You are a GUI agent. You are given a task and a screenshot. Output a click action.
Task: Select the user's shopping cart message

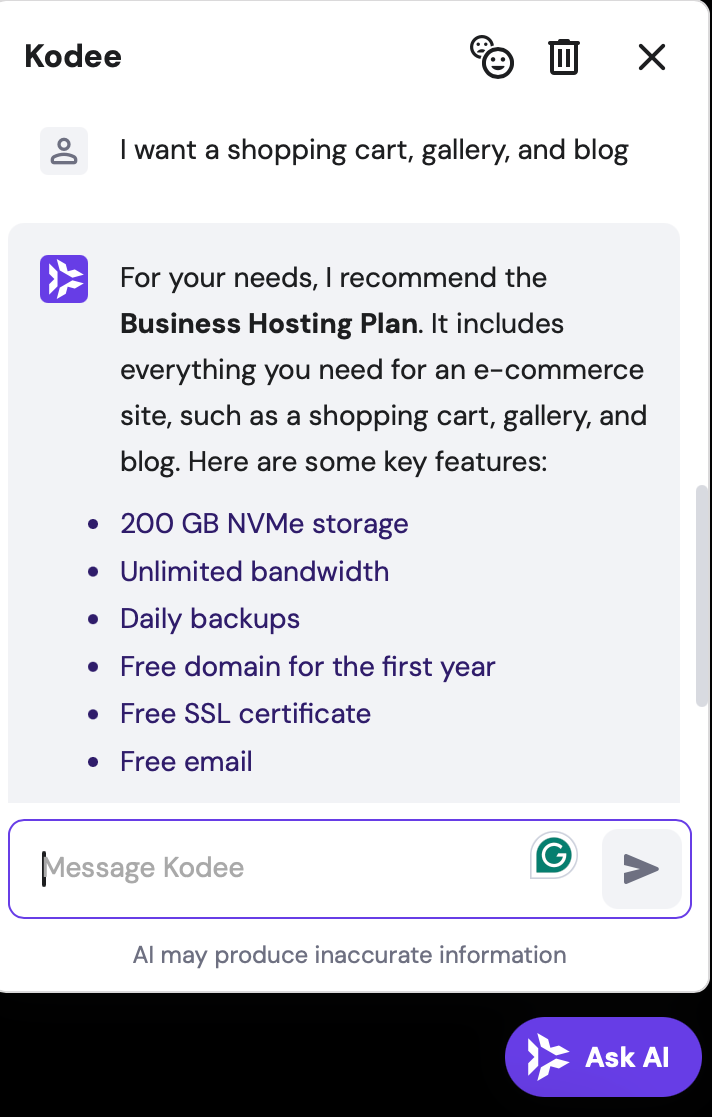[374, 149]
